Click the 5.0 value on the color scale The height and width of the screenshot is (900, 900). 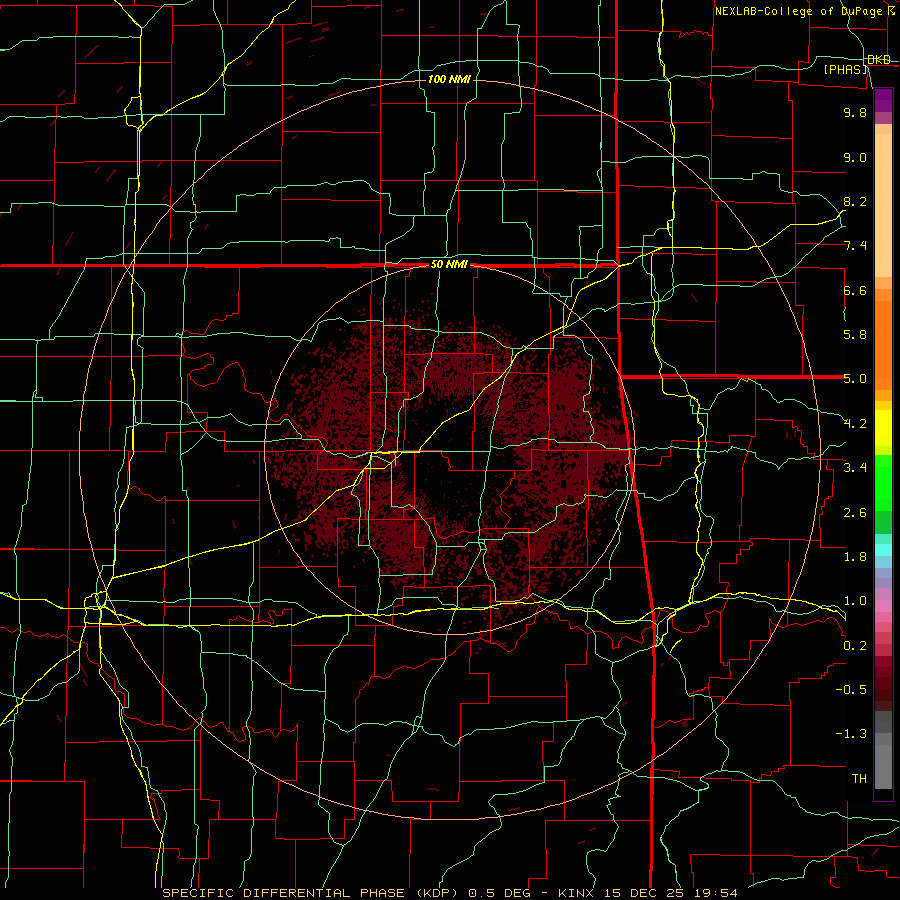coord(855,379)
